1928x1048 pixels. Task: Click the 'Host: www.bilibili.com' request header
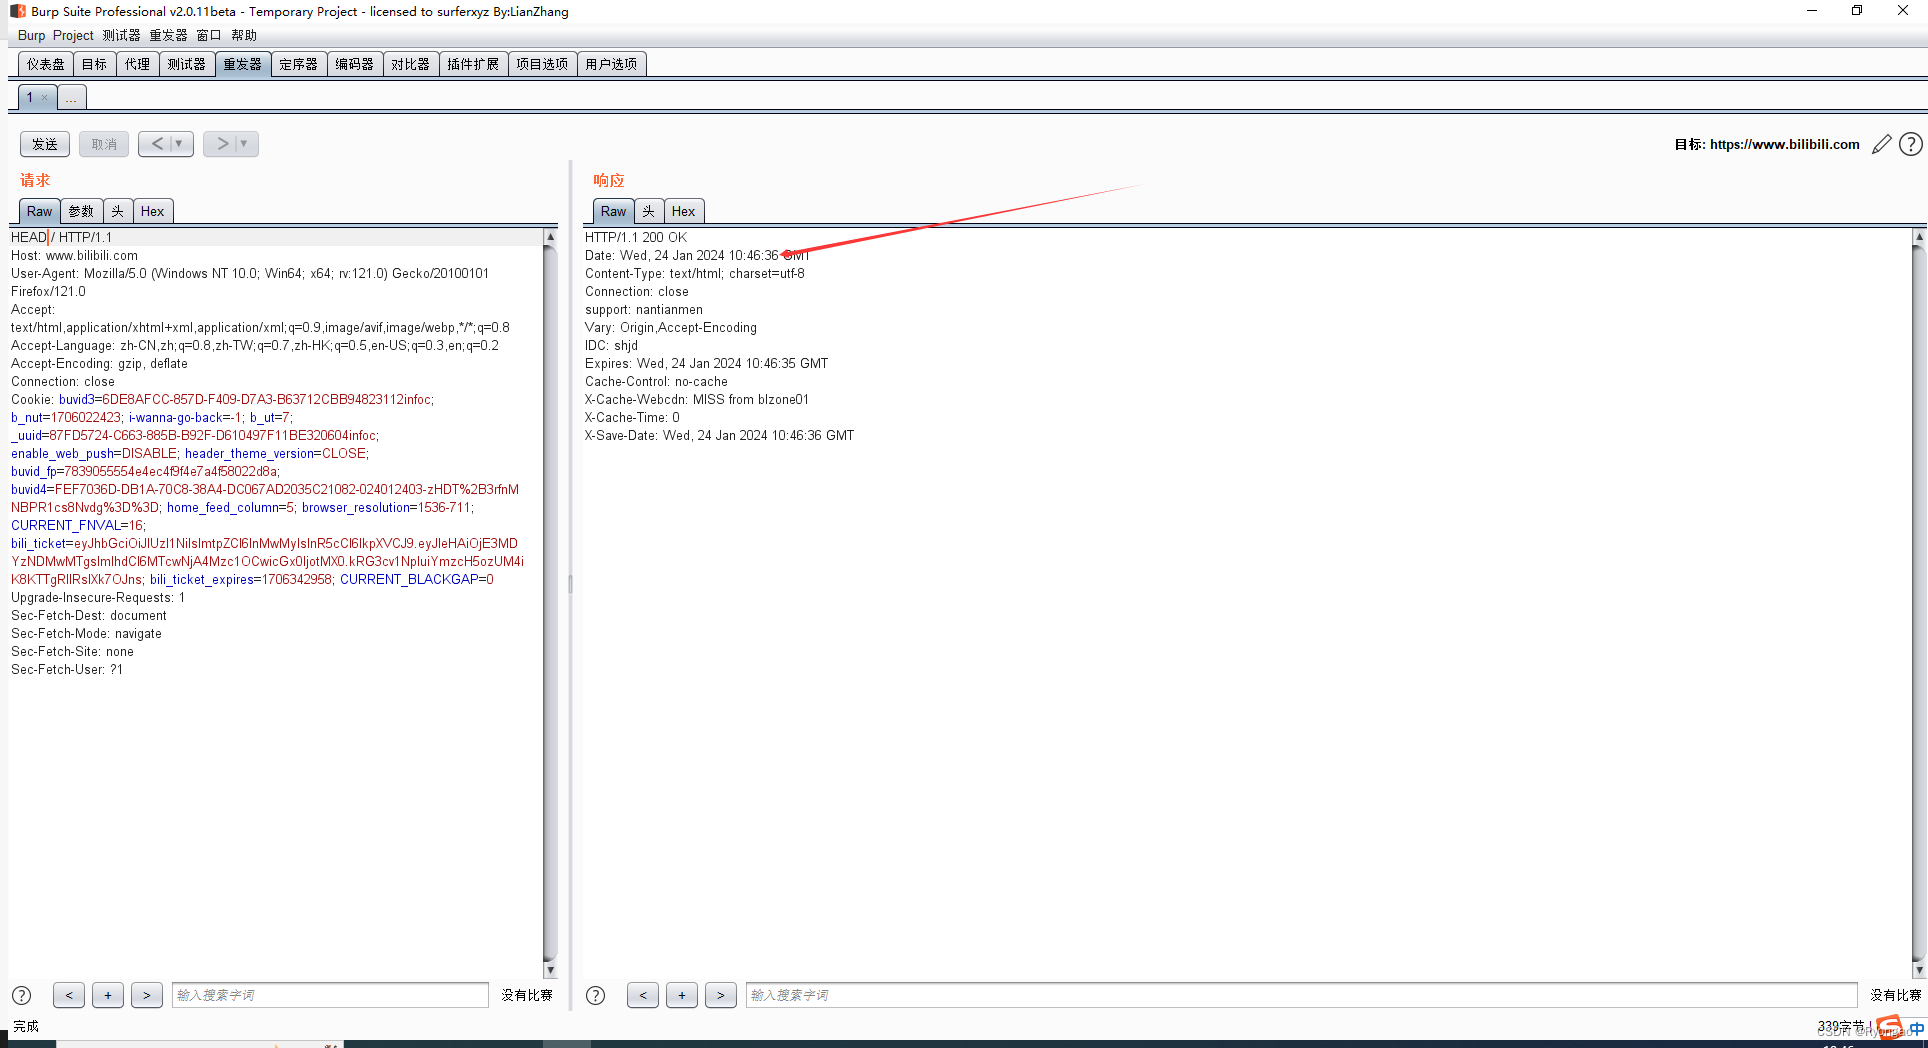(74, 255)
